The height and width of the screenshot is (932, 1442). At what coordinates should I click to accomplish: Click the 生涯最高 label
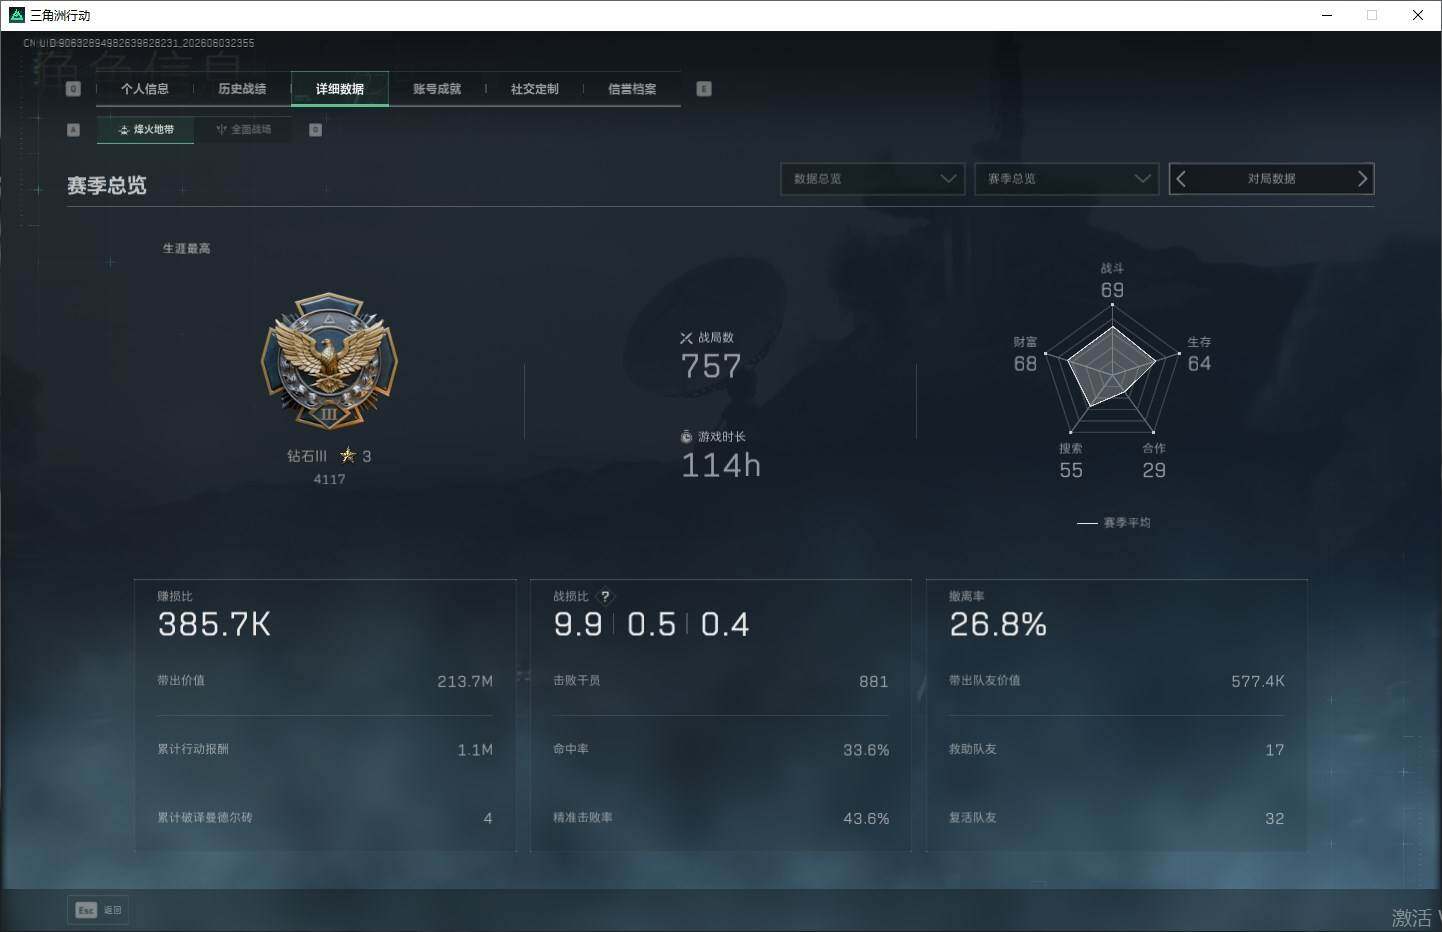point(187,248)
